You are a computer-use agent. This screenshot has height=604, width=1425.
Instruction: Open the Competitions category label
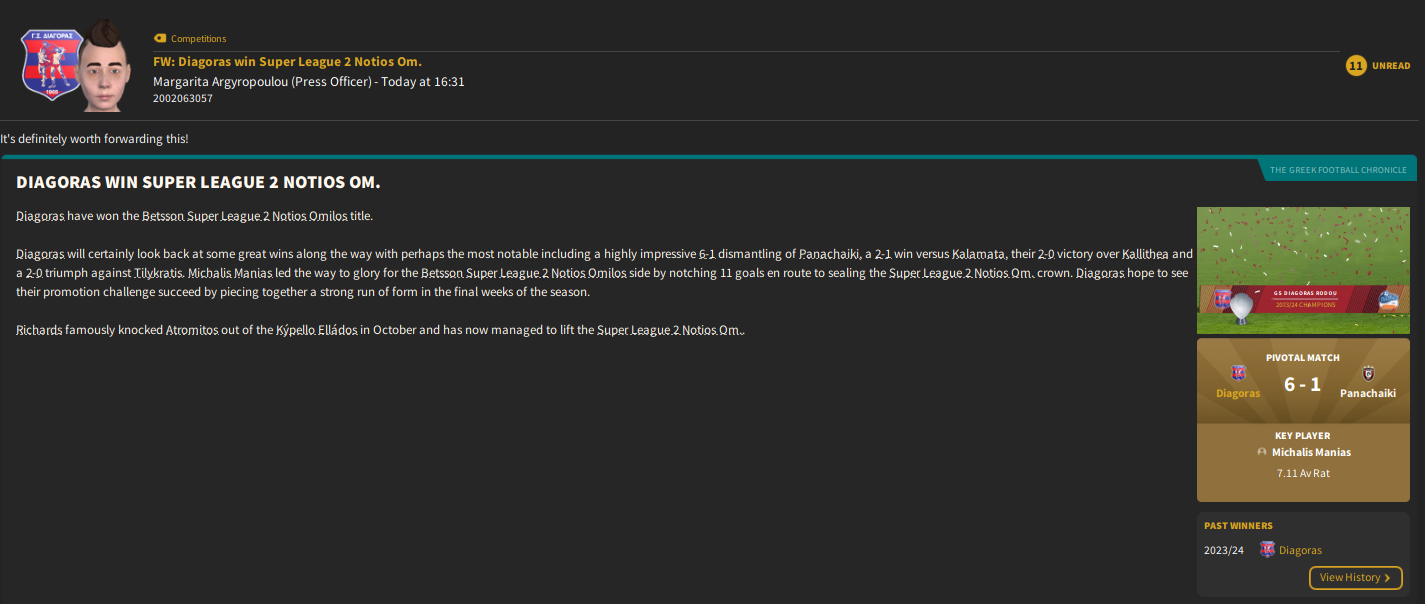(x=198, y=39)
